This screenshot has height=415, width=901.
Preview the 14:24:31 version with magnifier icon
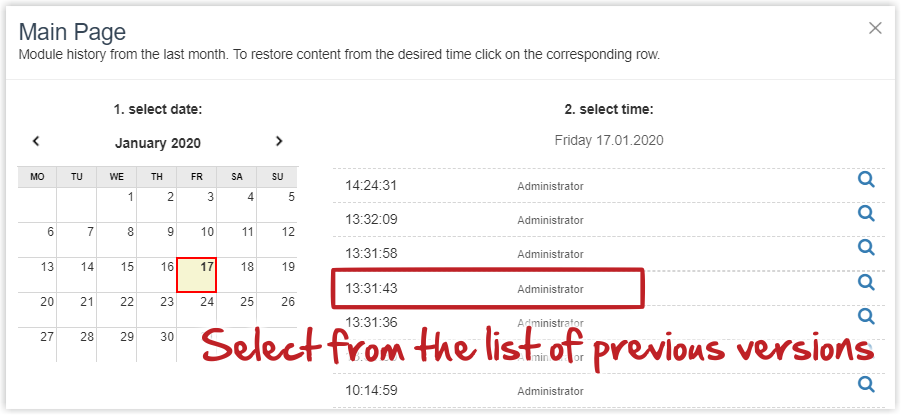pos(866,180)
